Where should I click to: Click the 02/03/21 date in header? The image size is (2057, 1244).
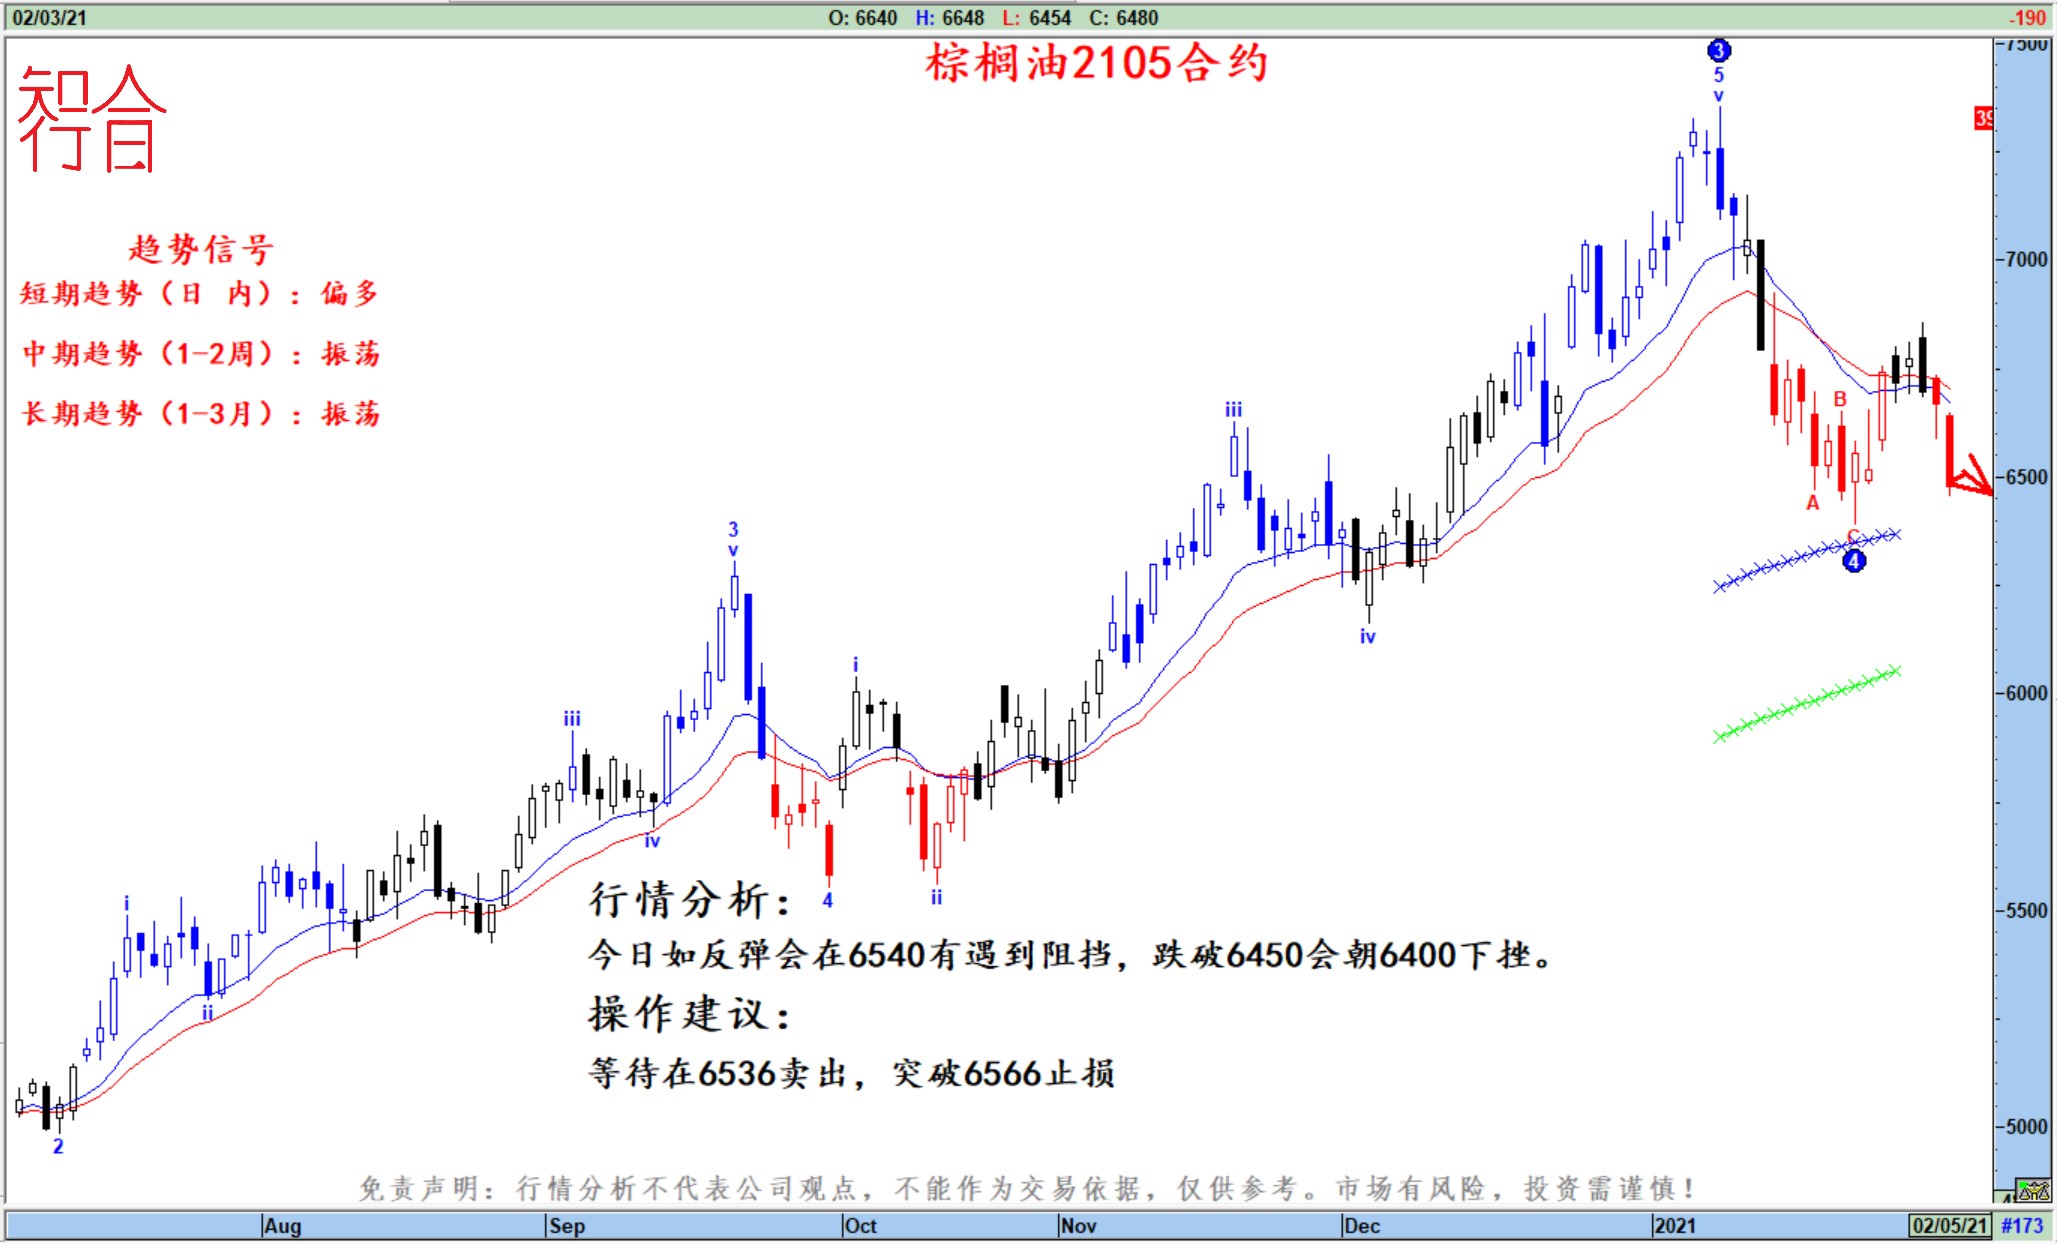click(49, 17)
